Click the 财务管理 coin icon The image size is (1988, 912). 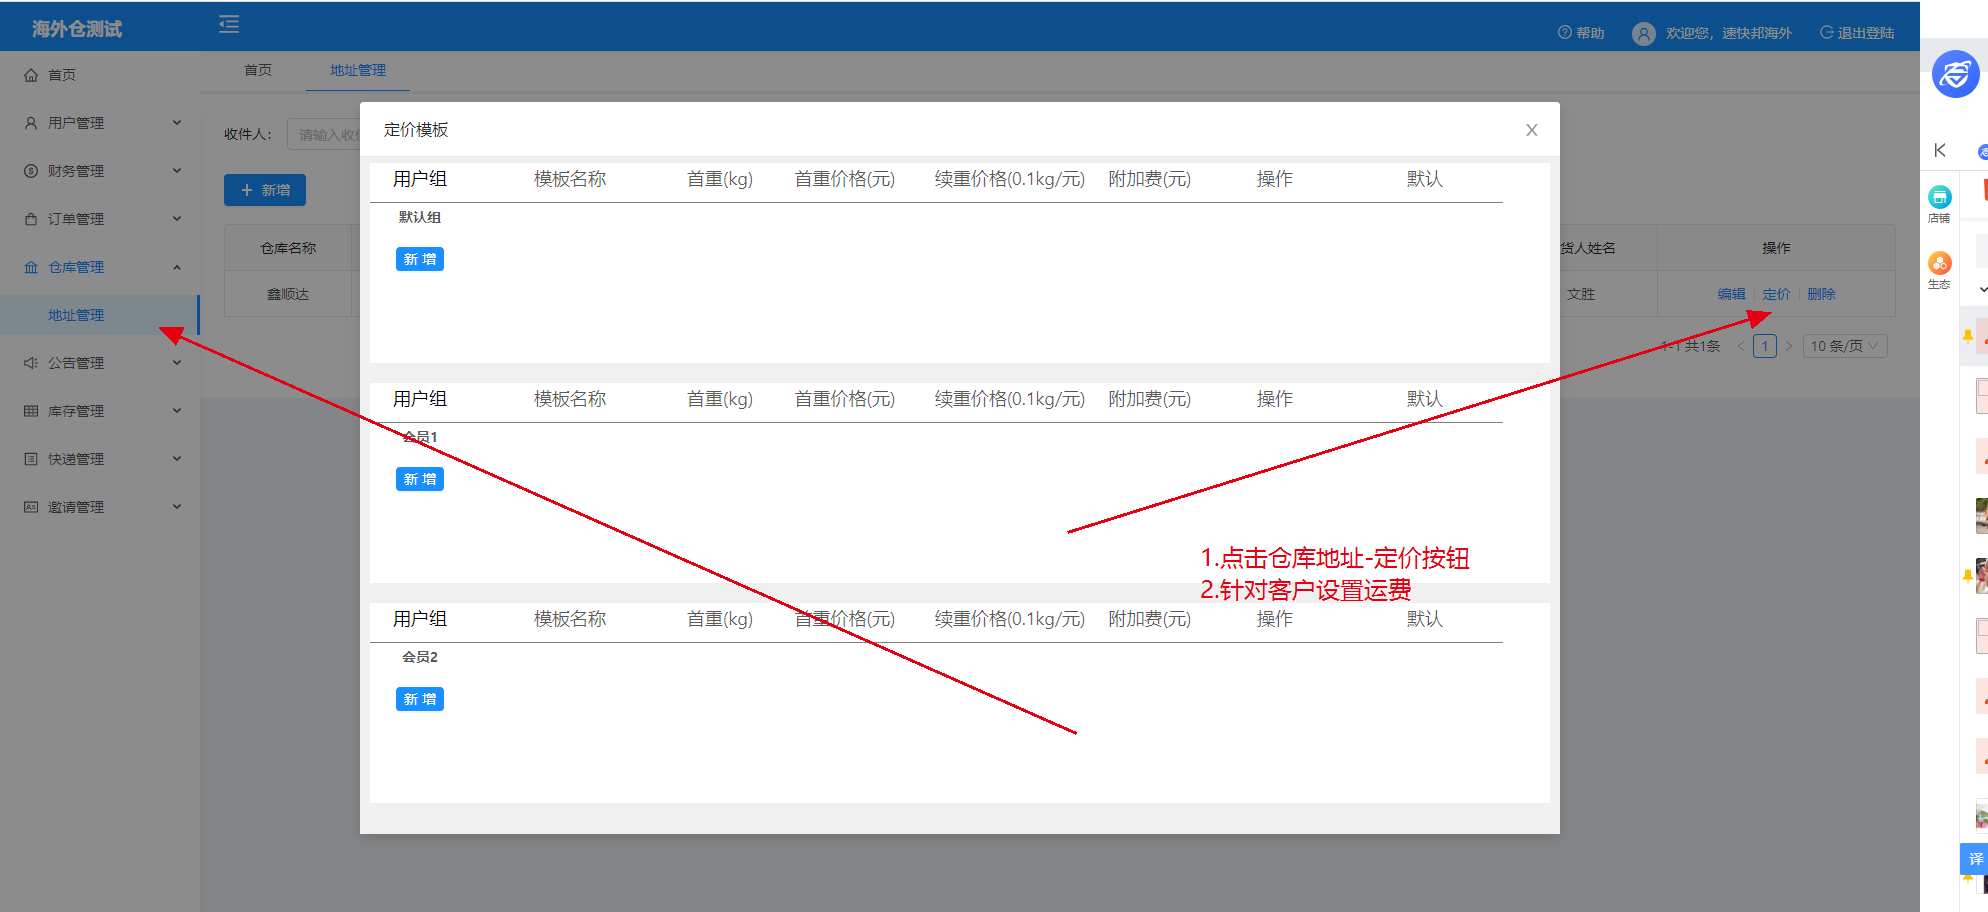[31, 171]
